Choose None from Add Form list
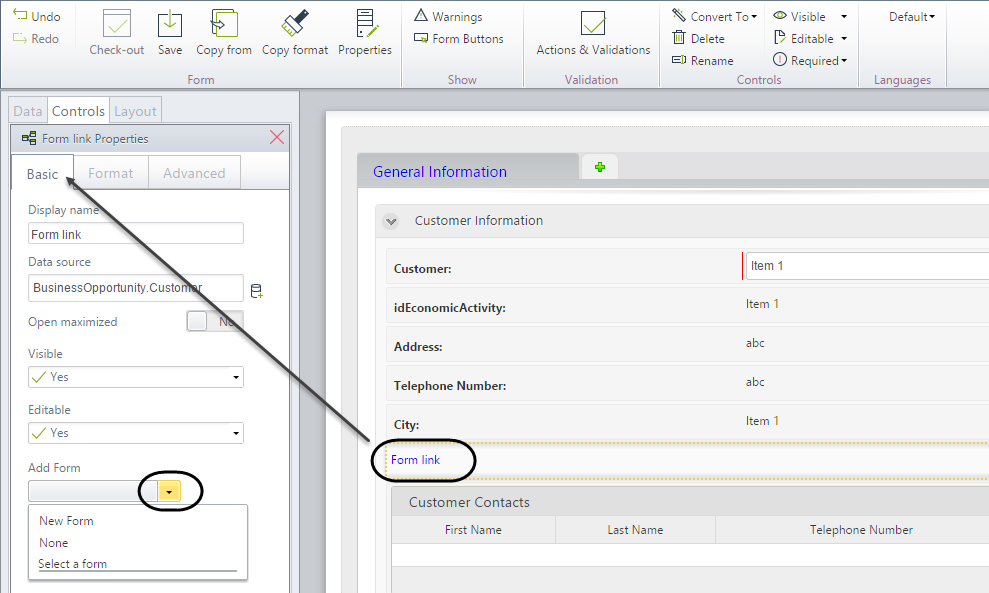This screenshot has height=593, width=989. click(x=54, y=543)
